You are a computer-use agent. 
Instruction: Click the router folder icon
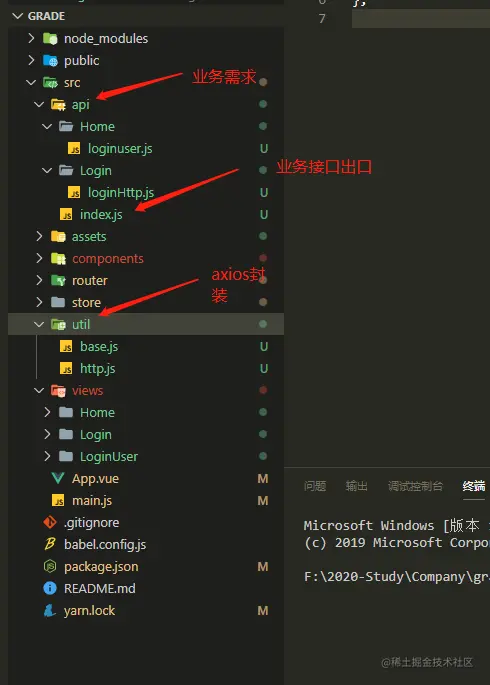[x=58, y=280]
